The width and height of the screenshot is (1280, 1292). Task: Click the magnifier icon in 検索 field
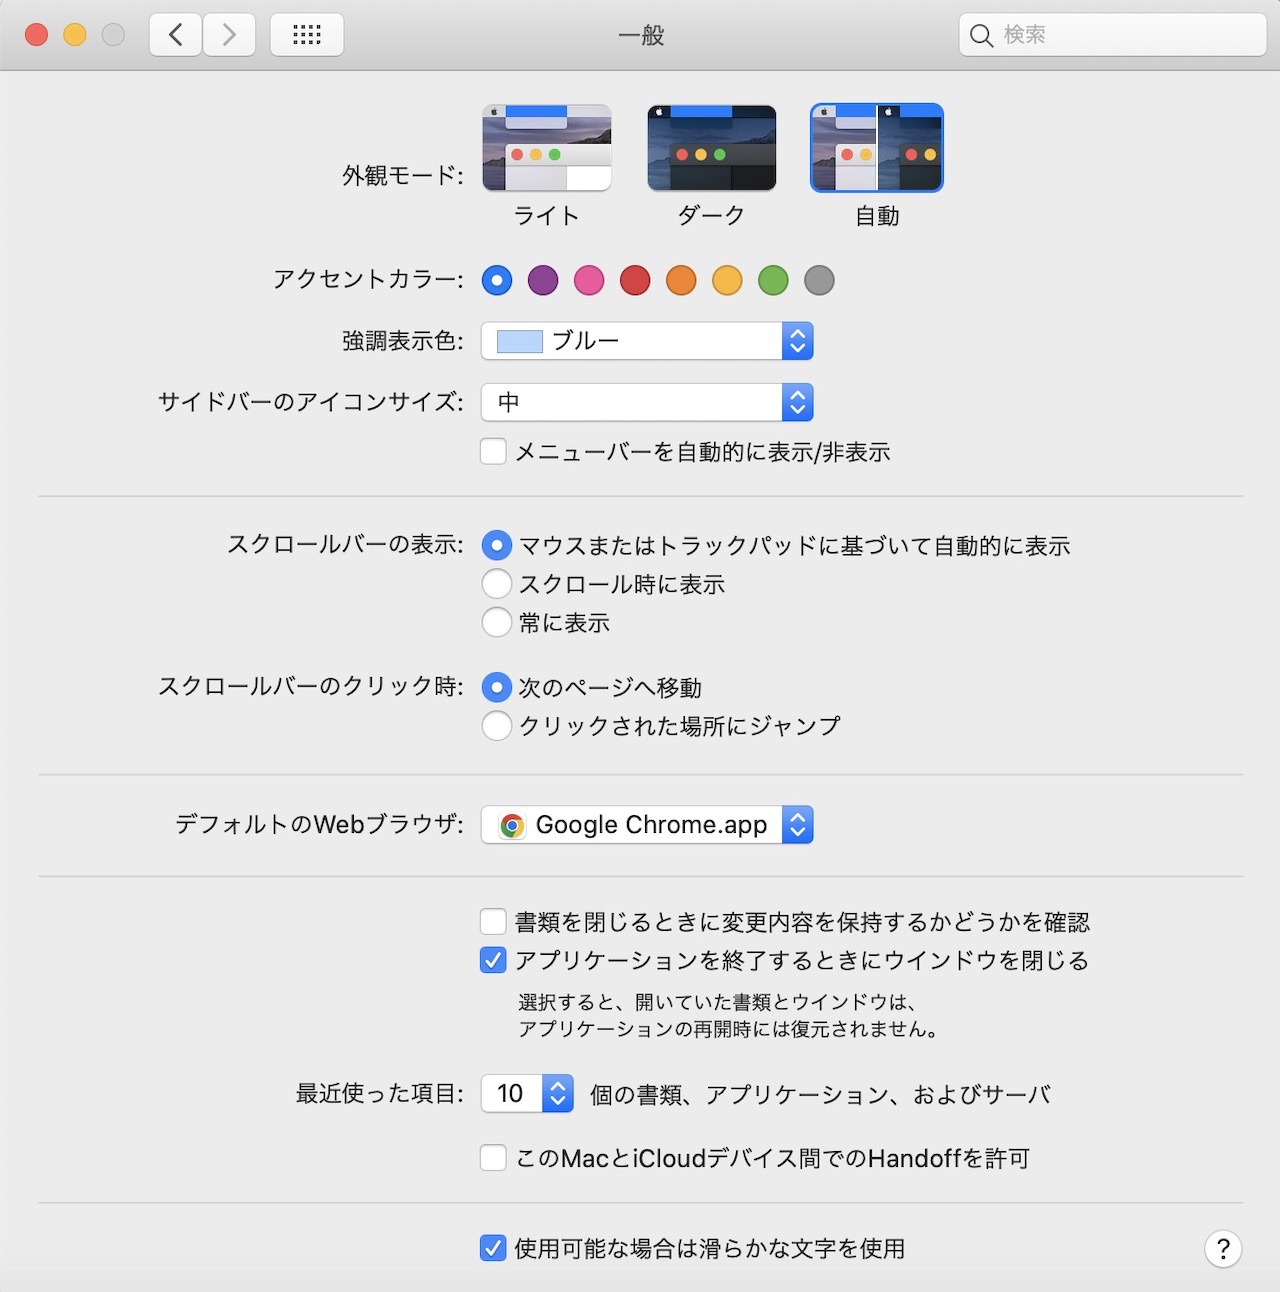tap(982, 35)
